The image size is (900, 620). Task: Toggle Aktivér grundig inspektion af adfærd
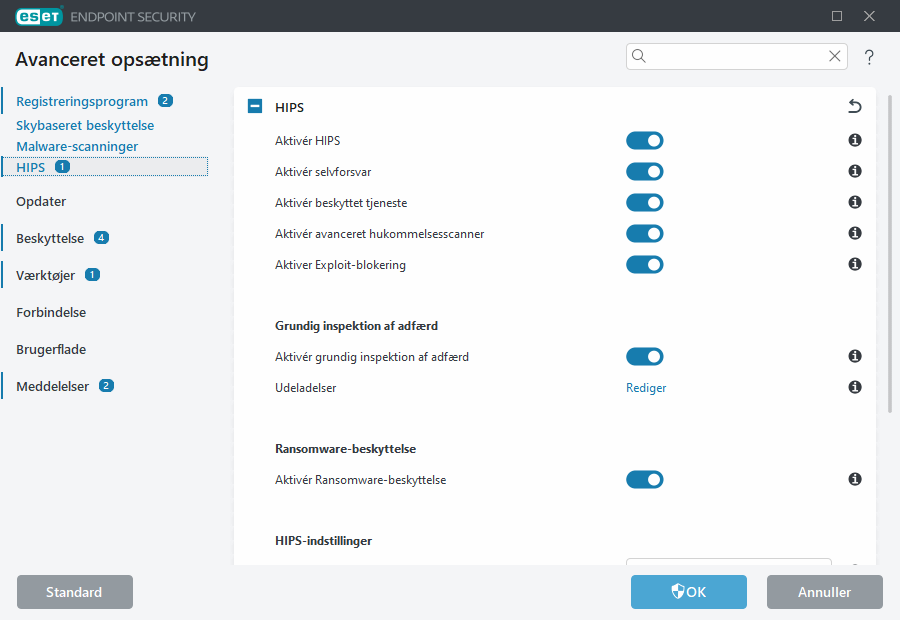pos(645,356)
